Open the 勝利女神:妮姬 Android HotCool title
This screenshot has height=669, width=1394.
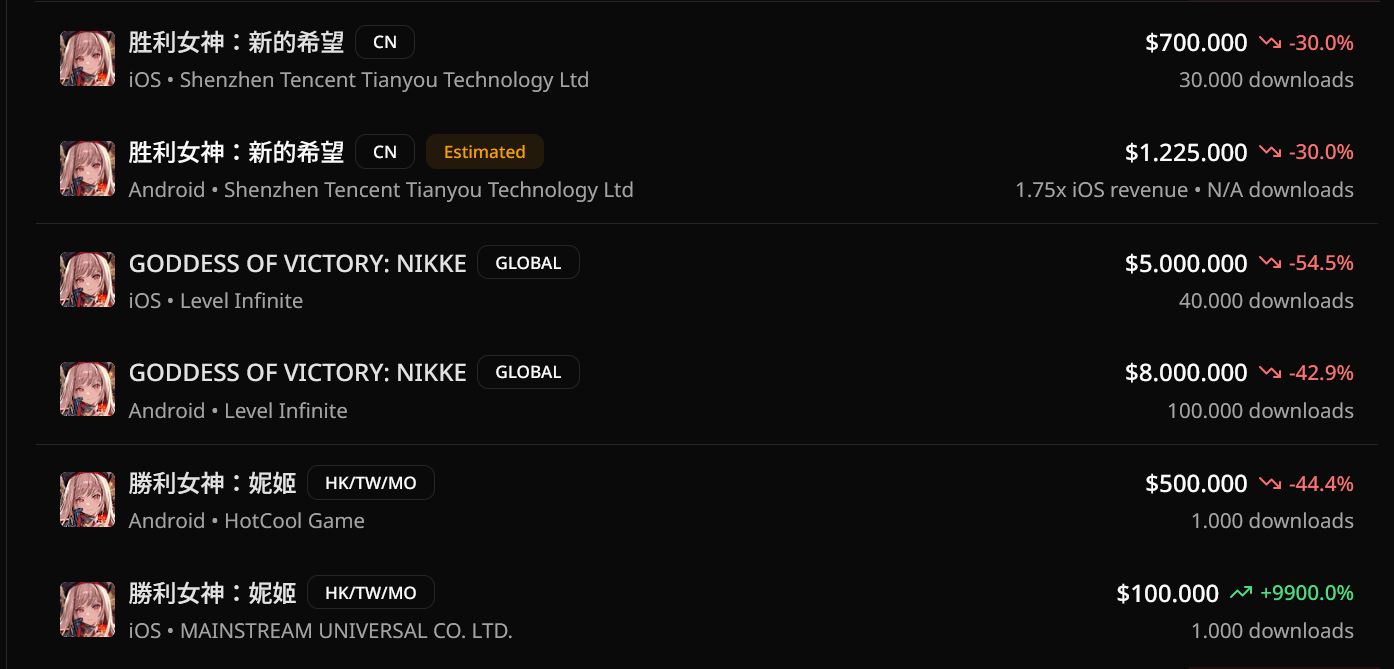coord(213,484)
